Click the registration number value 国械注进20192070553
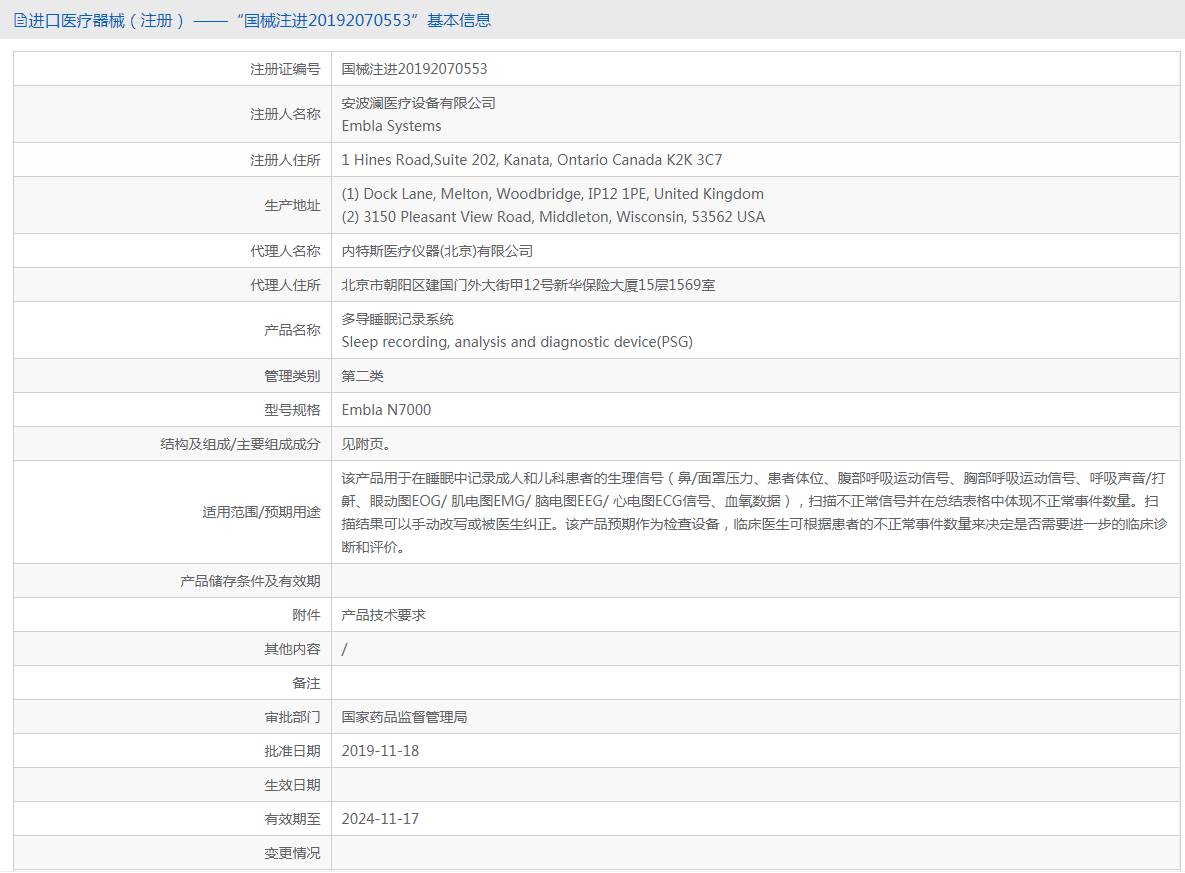1185x873 pixels. coord(414,69)
